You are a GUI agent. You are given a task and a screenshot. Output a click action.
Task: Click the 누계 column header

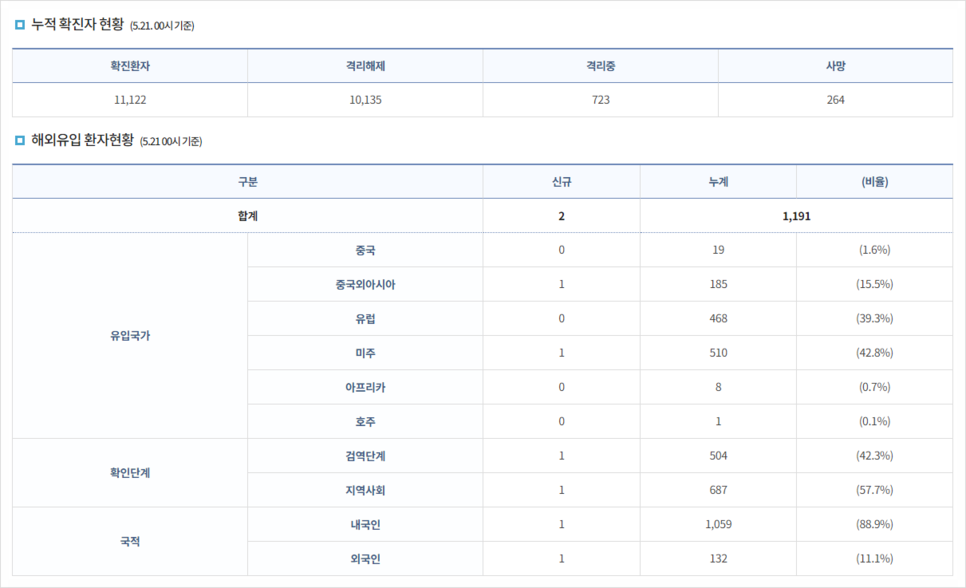(x=718, y=182)
